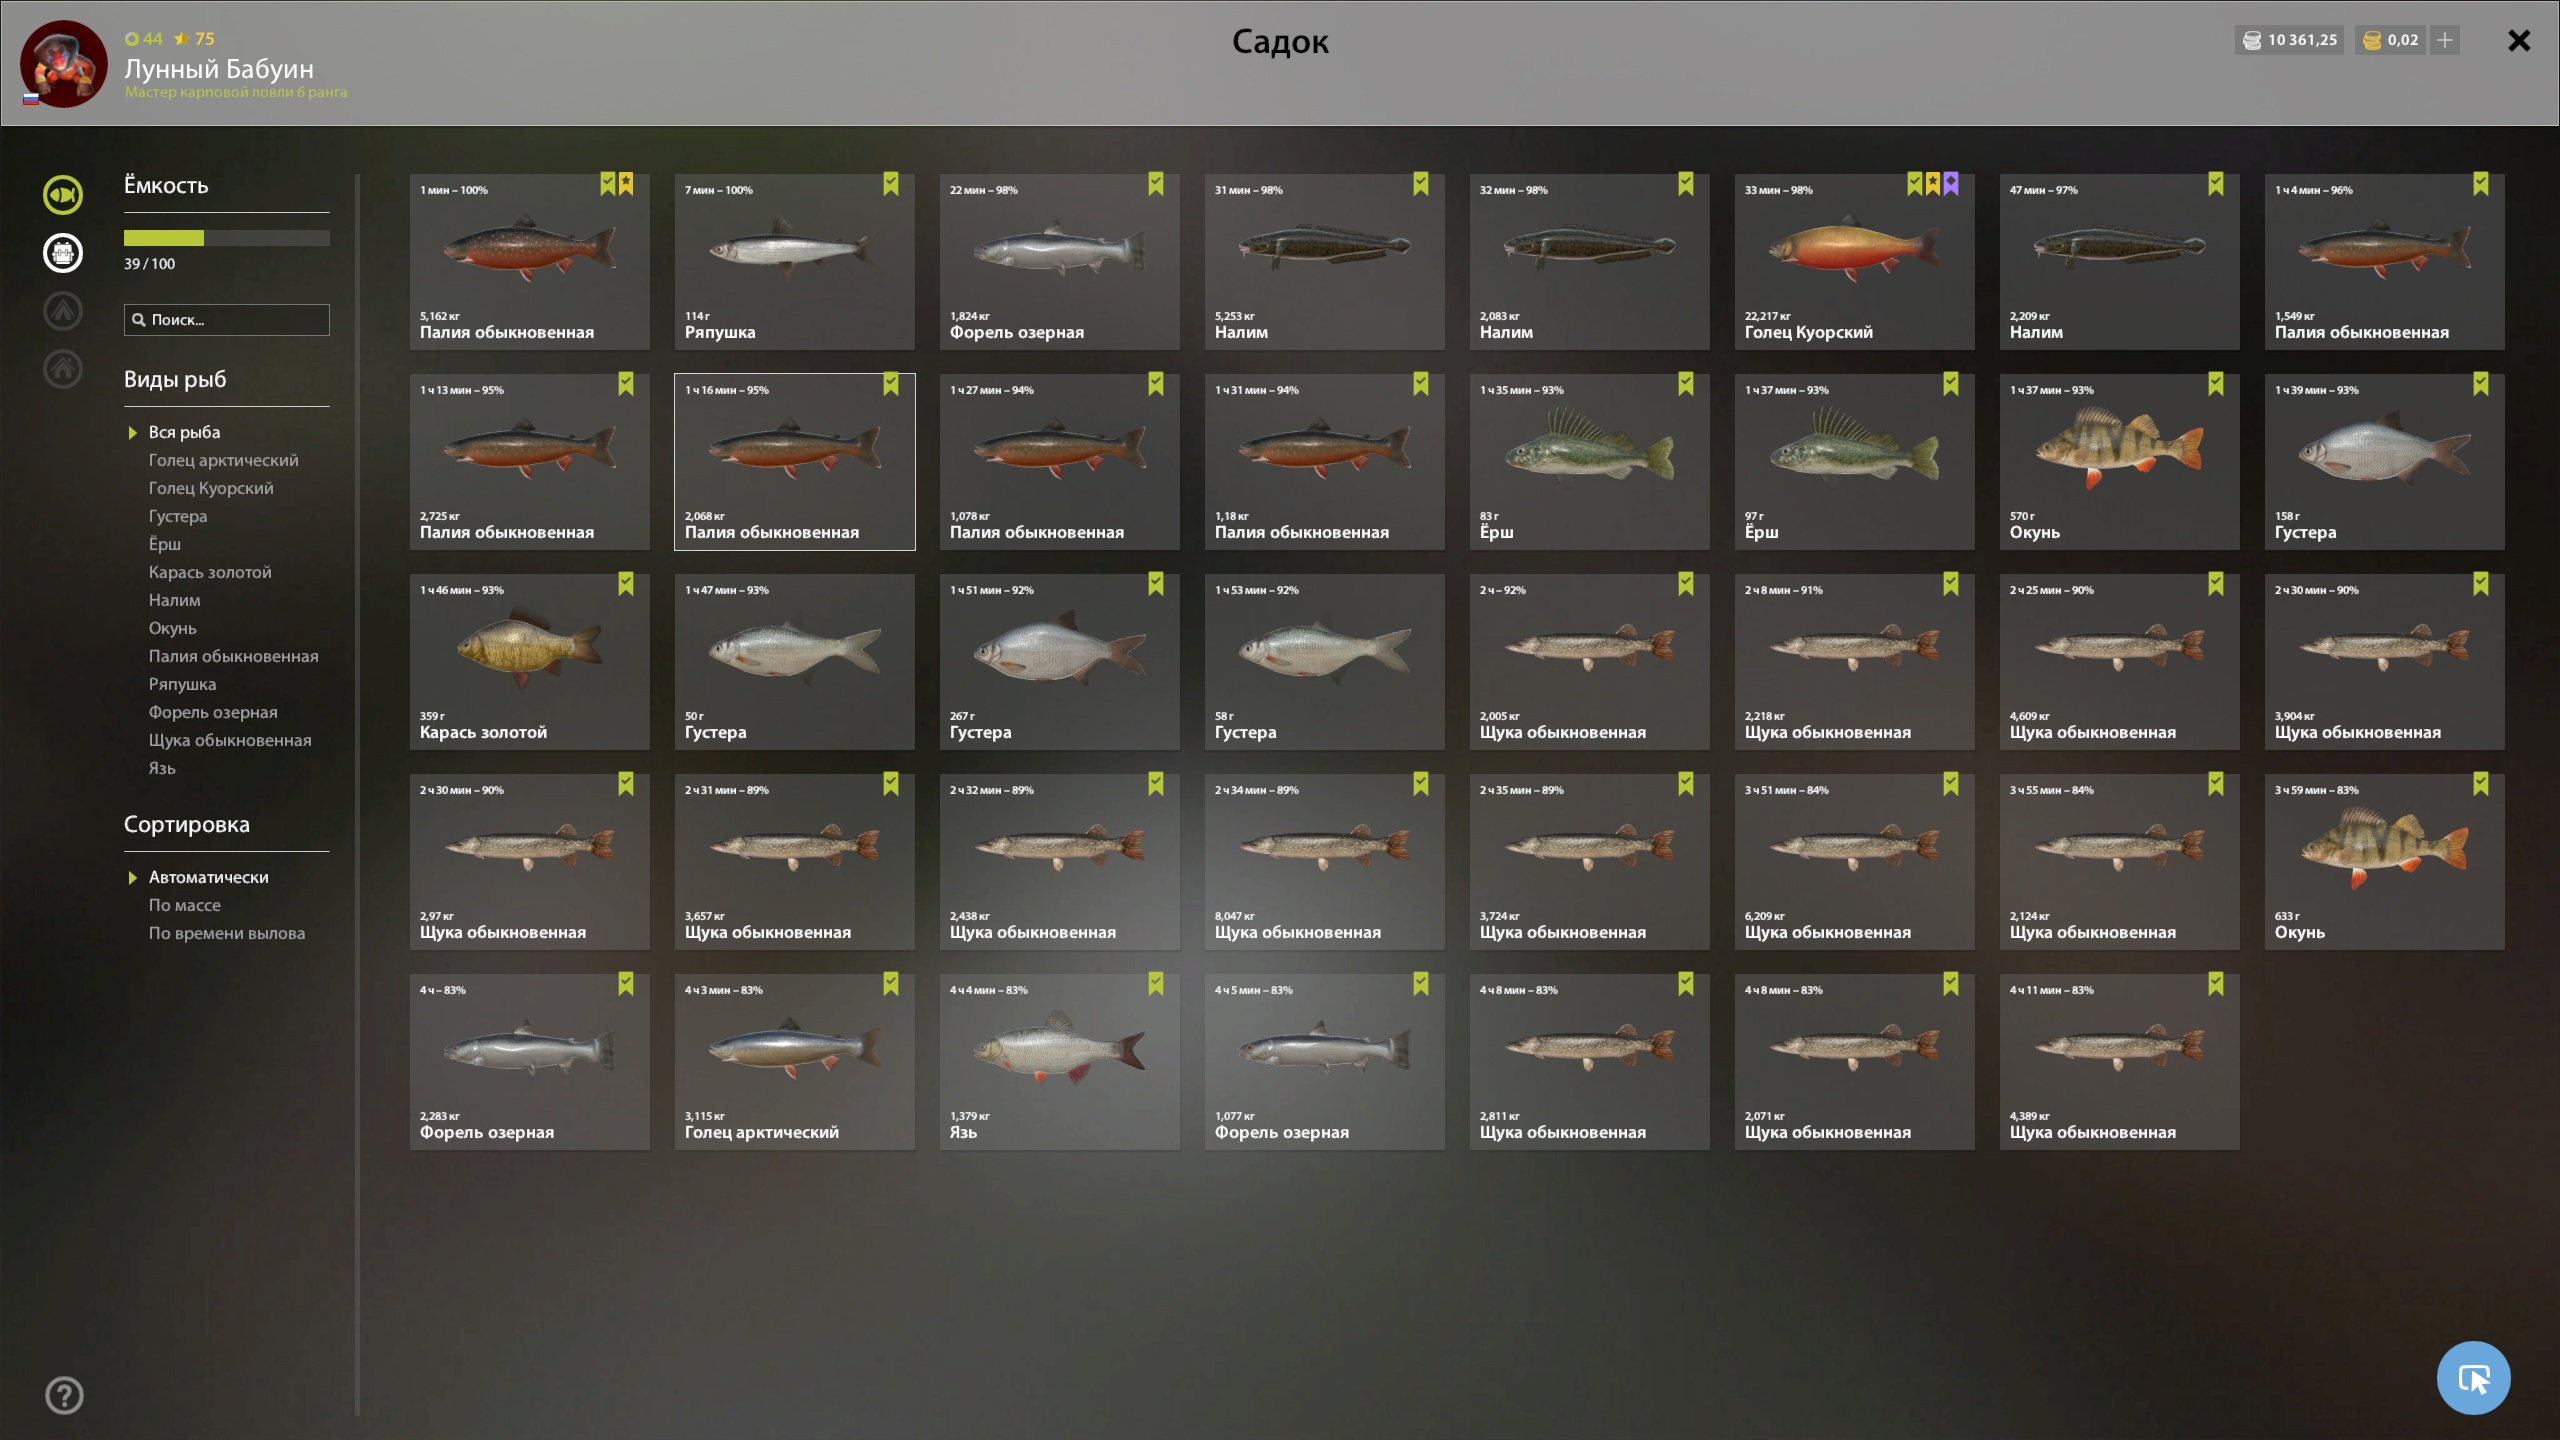Screen dimensions: 2560x1440
Task: Click the blue cursor button in corner
Action: tap(2473, 1378)
